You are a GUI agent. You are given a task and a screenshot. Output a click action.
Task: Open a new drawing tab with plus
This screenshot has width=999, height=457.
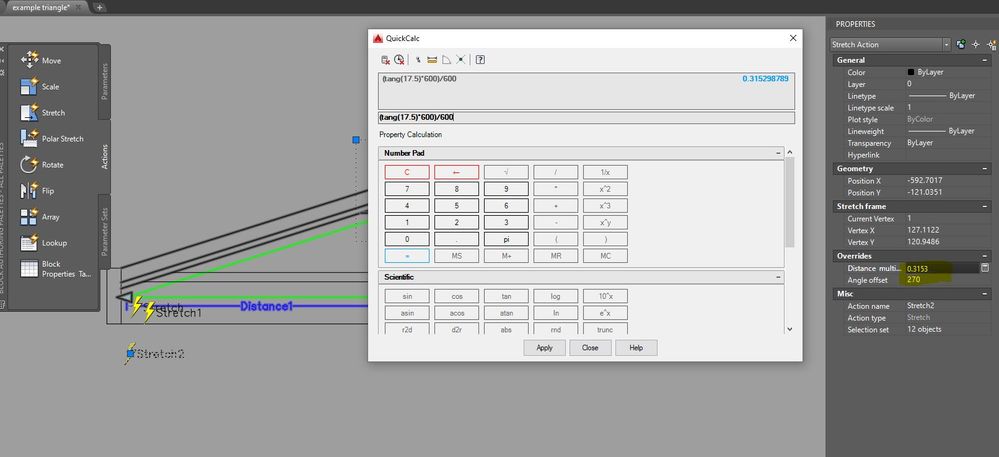(x=99, y=7)
